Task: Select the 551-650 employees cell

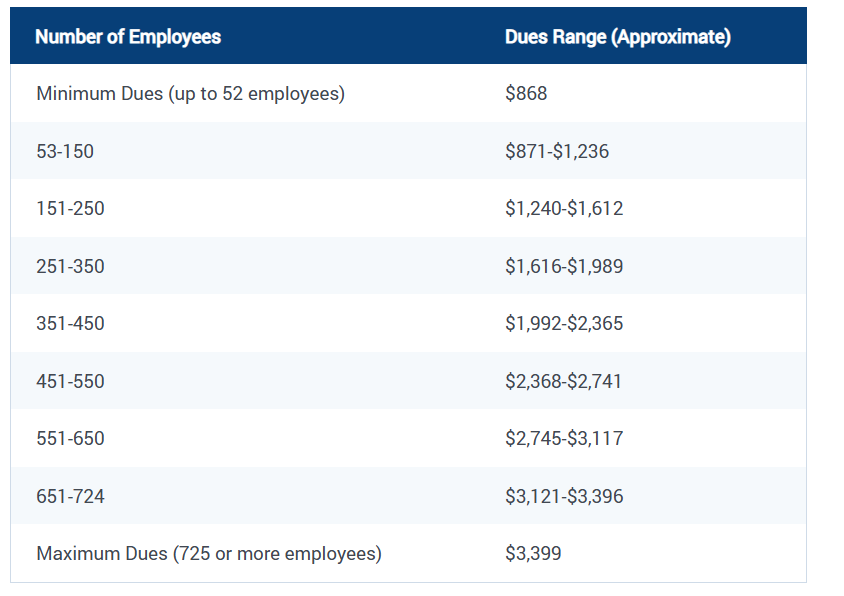Action: [x=70, y=439]
